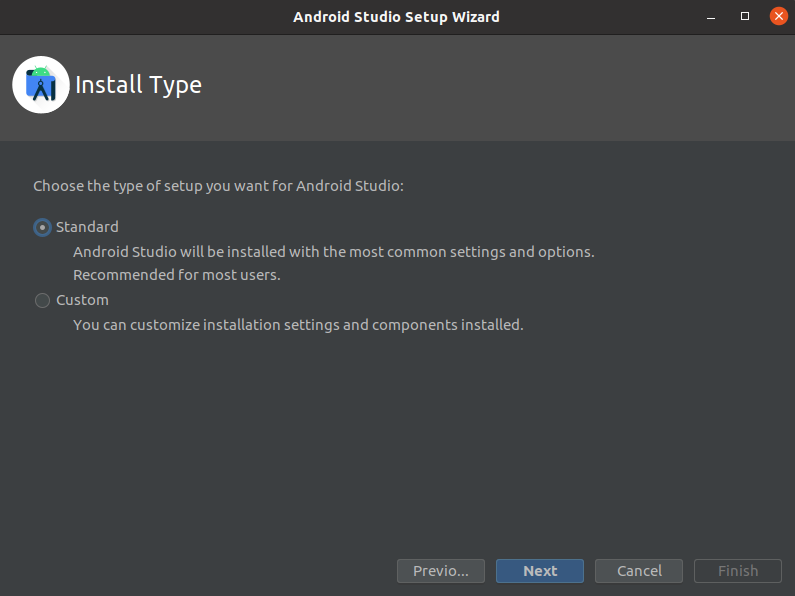The image size is (795, 596).
Task: Go back with the Previo... button
Action: pyautogui.click(x=441, y=571)
